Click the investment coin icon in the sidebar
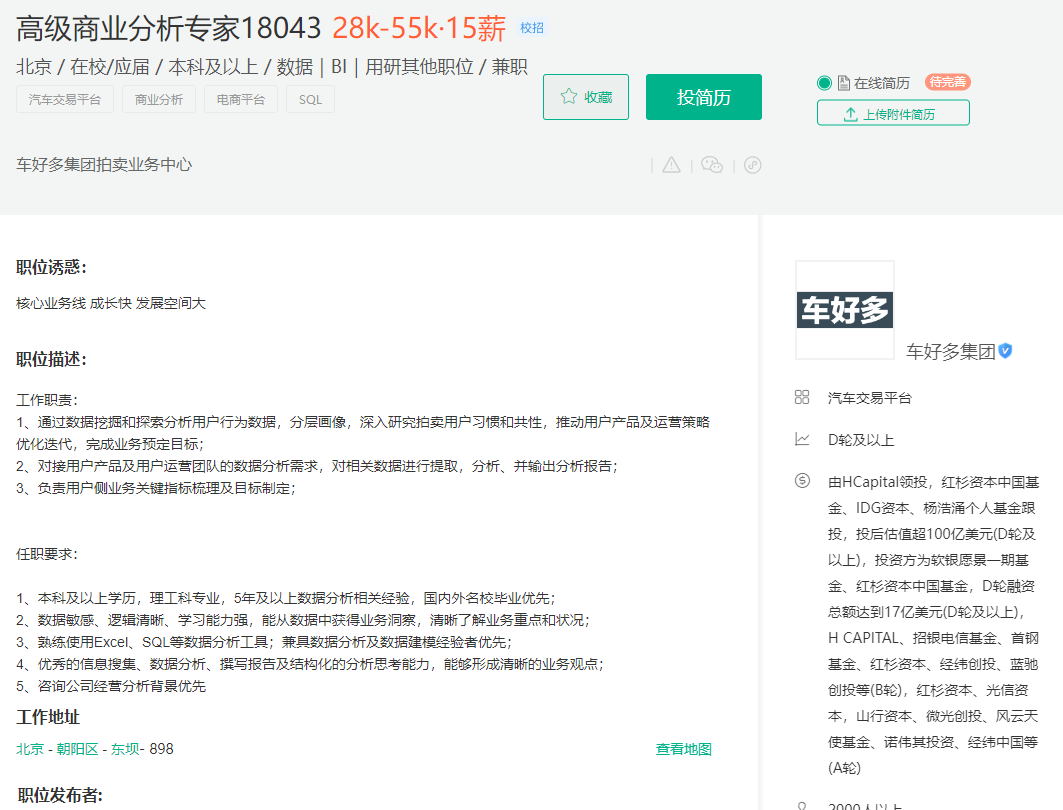This screenshot has width=1063, height=810. (x=802, y=481)
